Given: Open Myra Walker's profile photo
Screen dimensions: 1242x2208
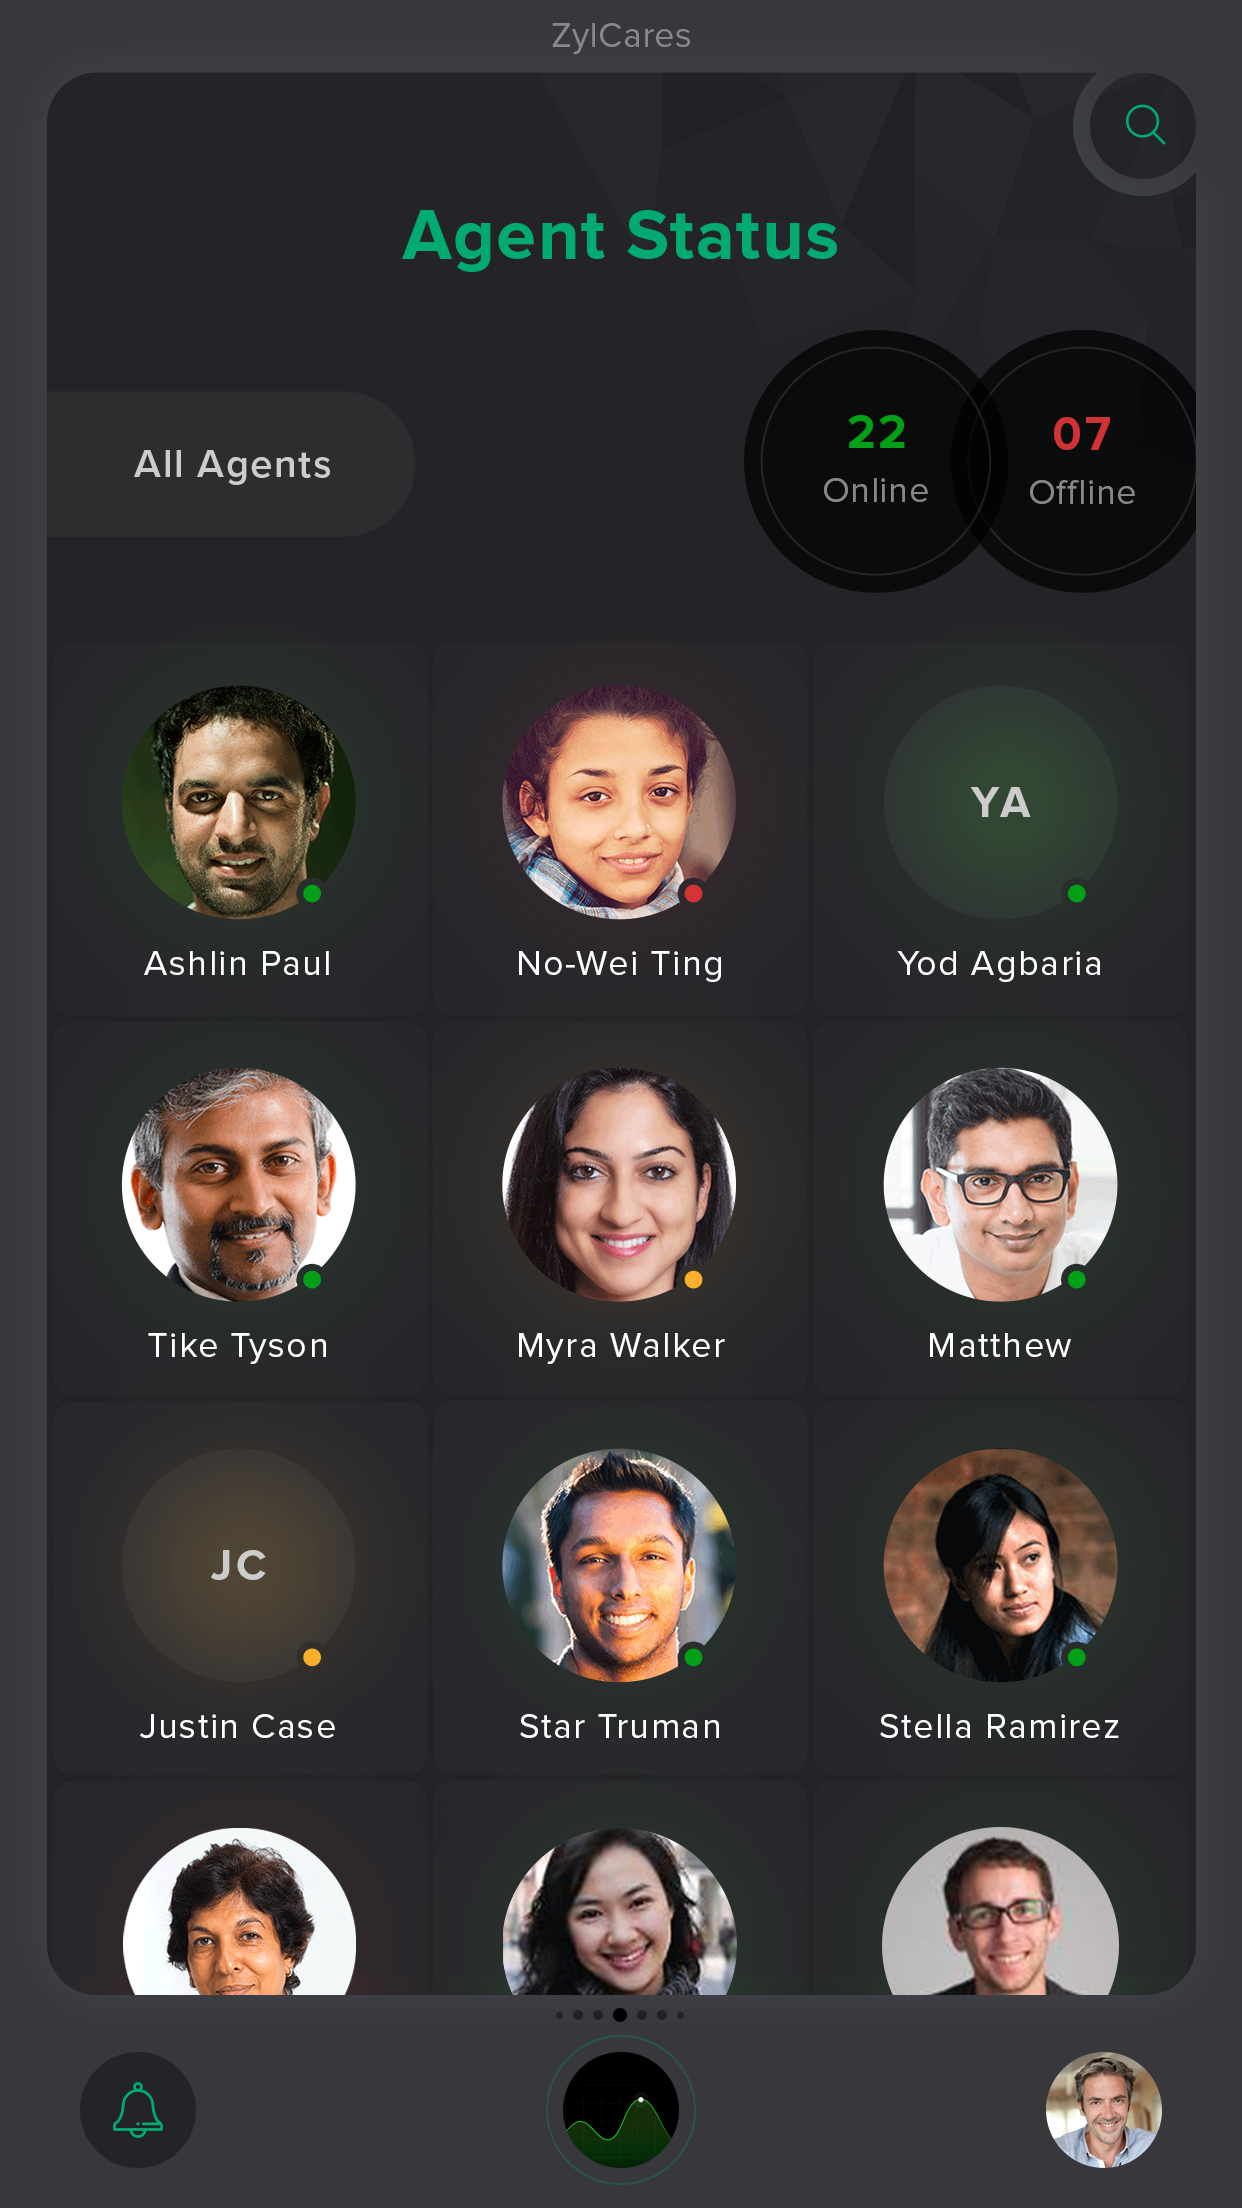Looking at the screenshot, I should coord(619,1184).
